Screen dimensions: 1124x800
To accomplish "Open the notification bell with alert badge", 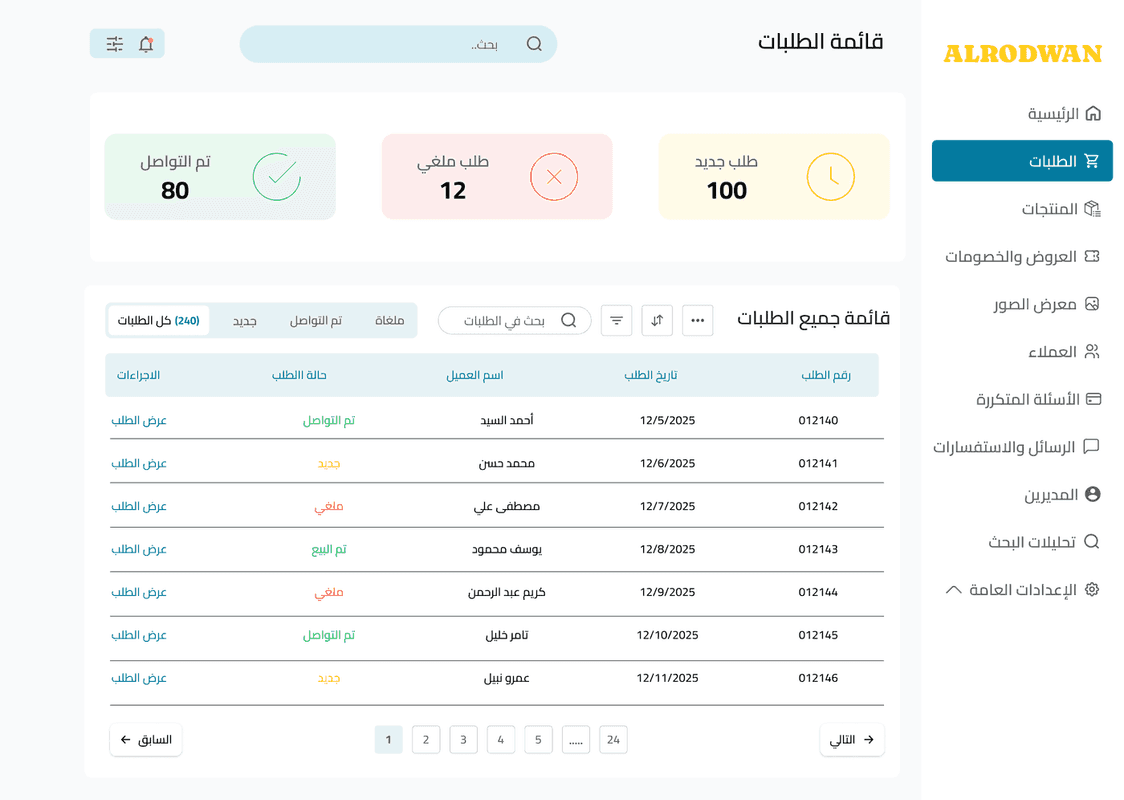I will (x=145, y=44).
